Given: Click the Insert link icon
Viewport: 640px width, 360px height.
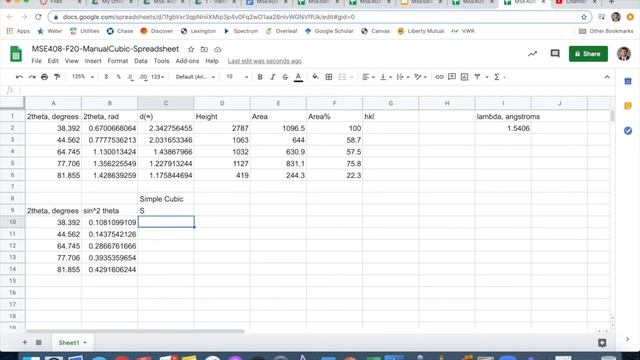Looking at the screenshot, I should click(x=439, y=77).
